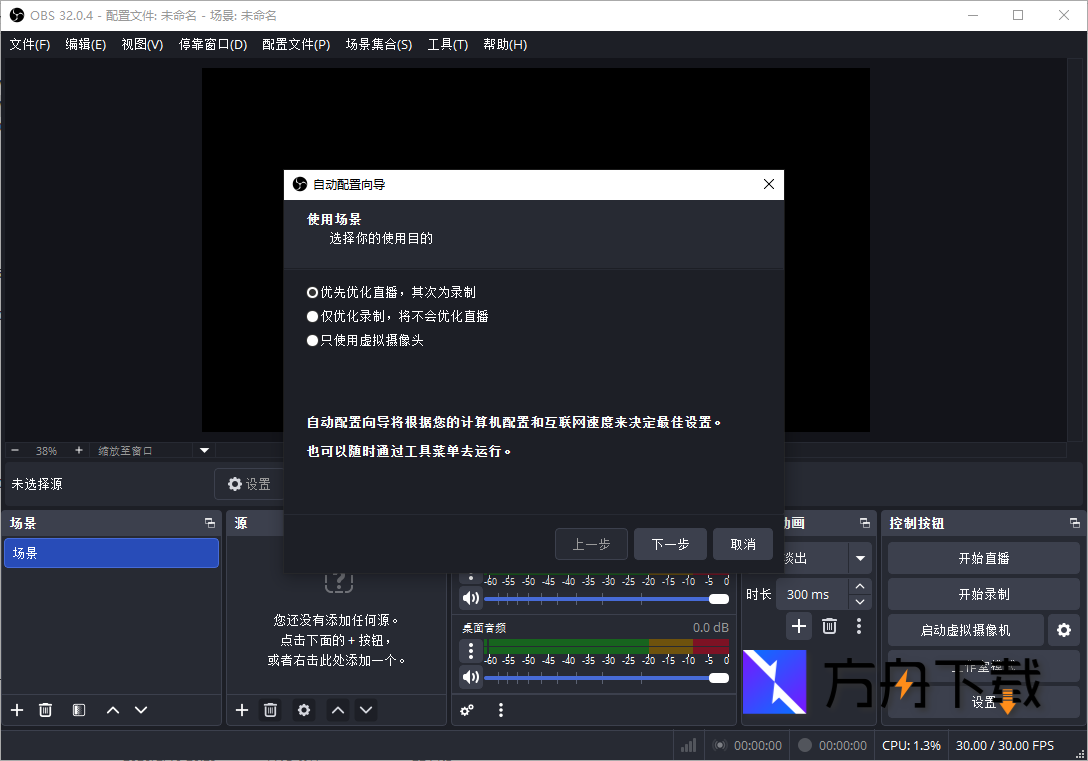This screenshot has width=1088, height=761.
Task: Select 场景 in the scenes list
Action: [111, 552]
